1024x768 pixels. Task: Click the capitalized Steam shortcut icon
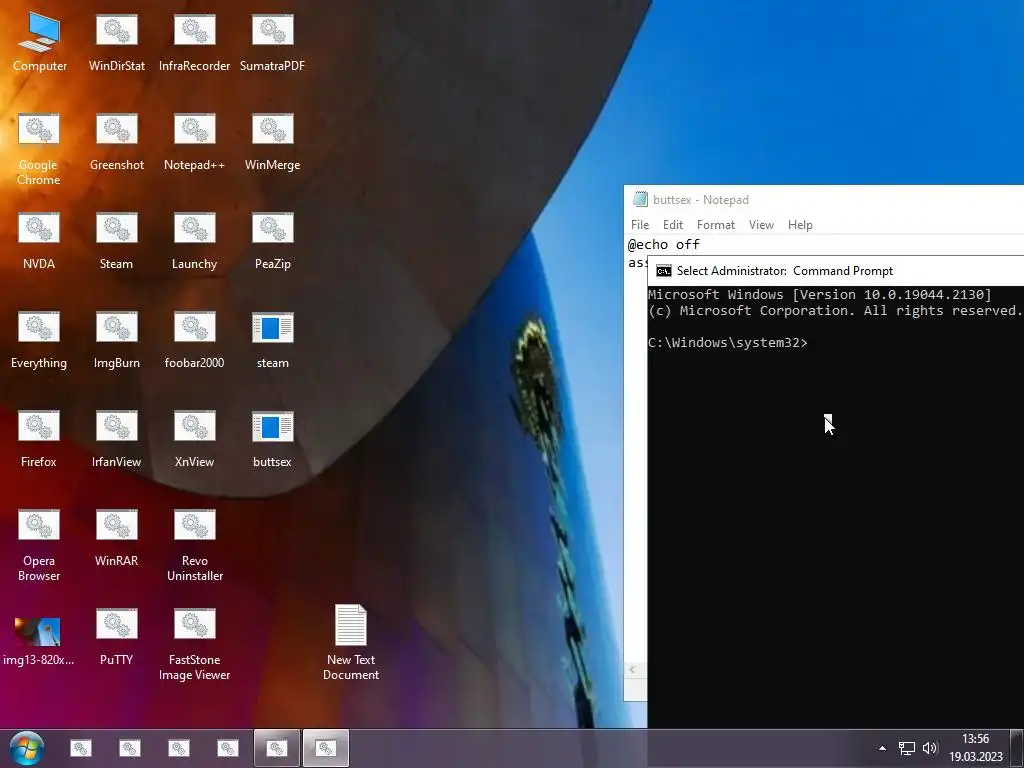117,241
